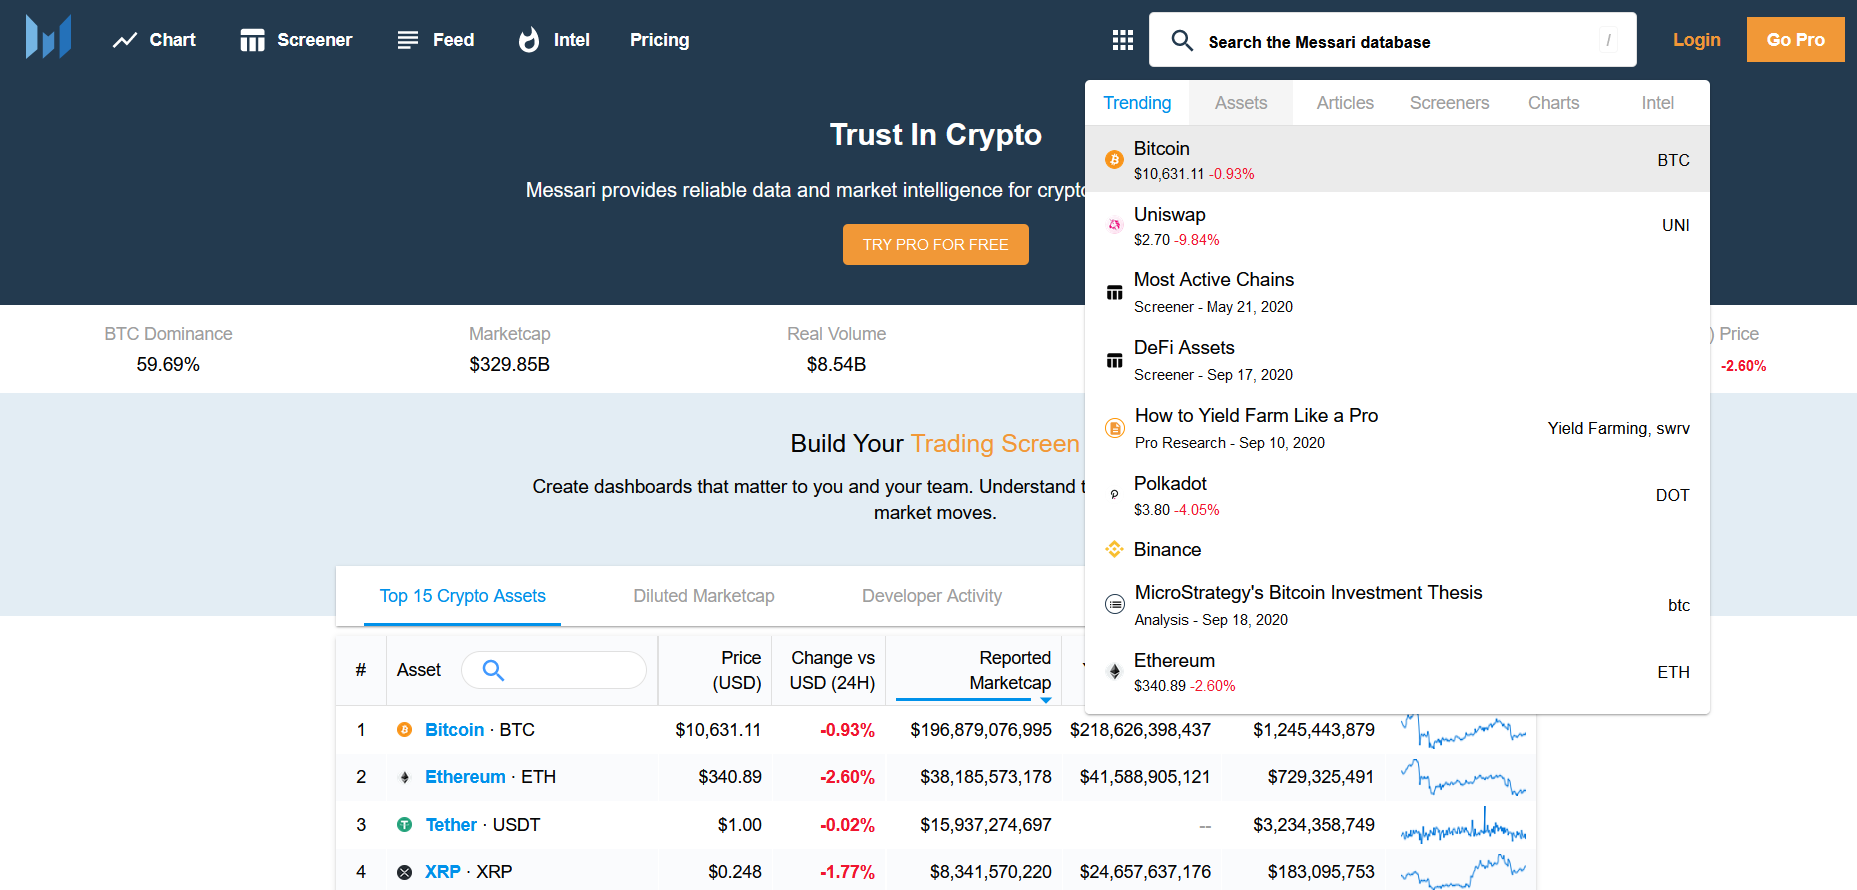1857x890 pixels.
Task: Open the XRP link in assets table
Action: click(x=442, y=872)
